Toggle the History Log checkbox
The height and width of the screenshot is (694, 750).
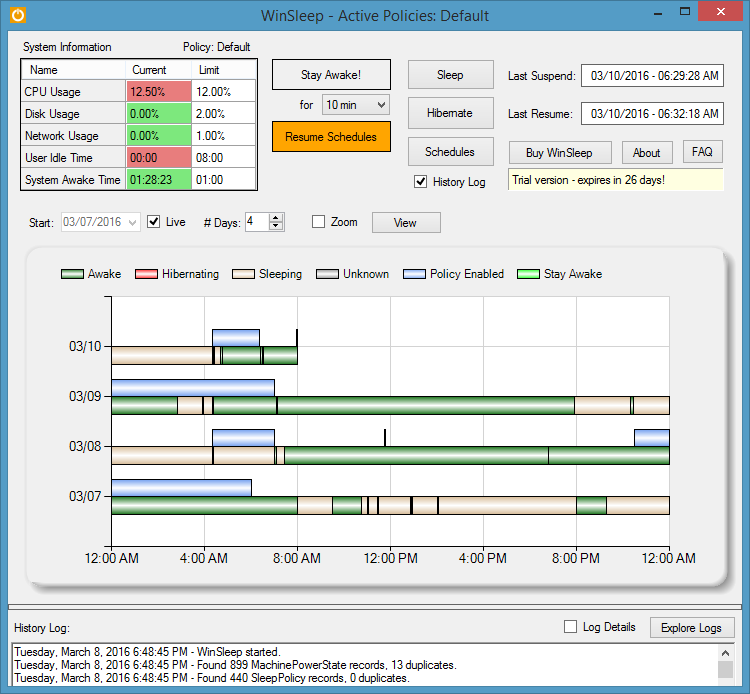pyautogui.click(x=421, y=182)
